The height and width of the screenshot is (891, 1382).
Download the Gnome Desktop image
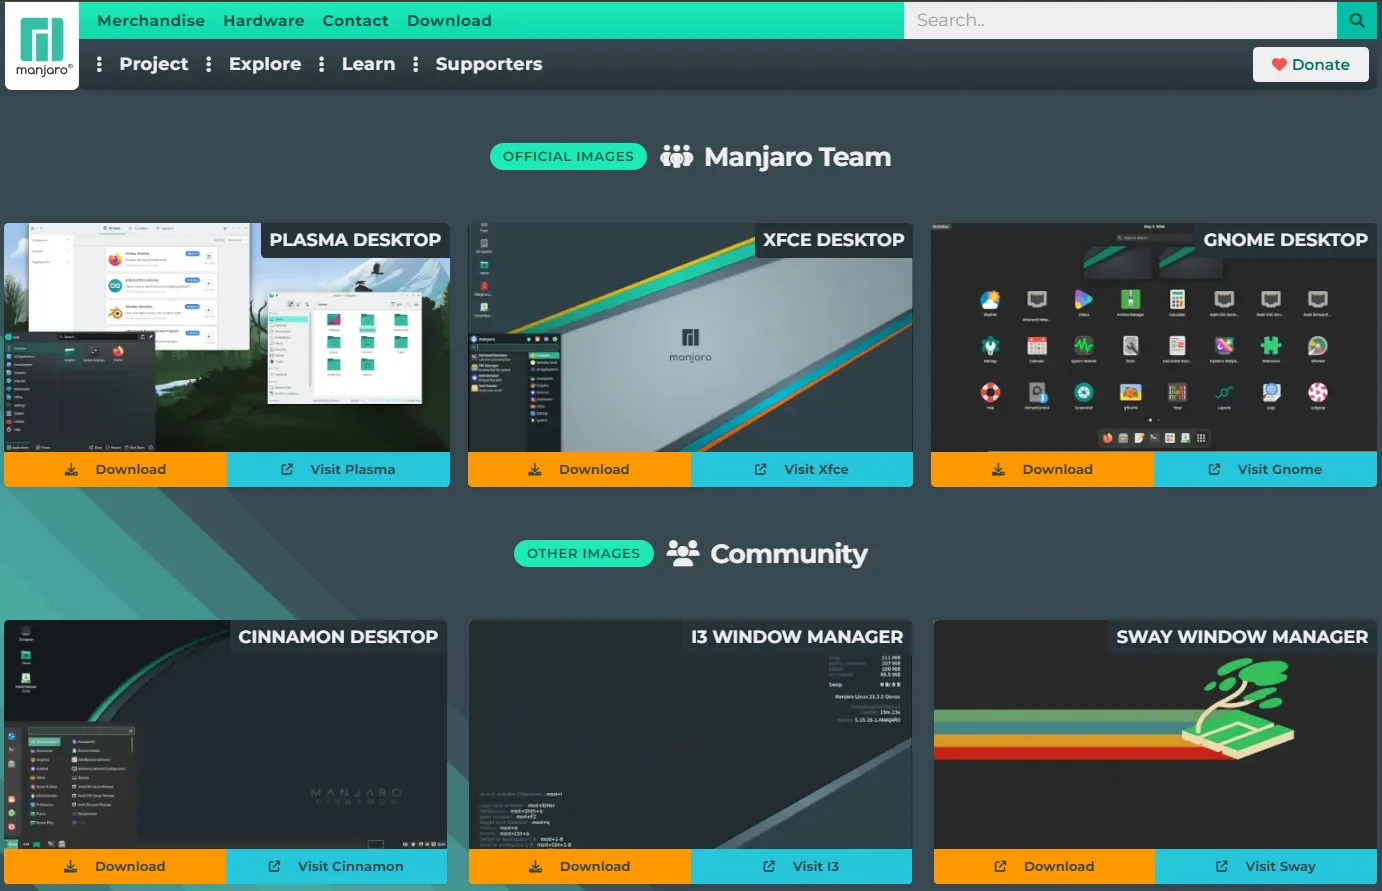point(1042,469)
